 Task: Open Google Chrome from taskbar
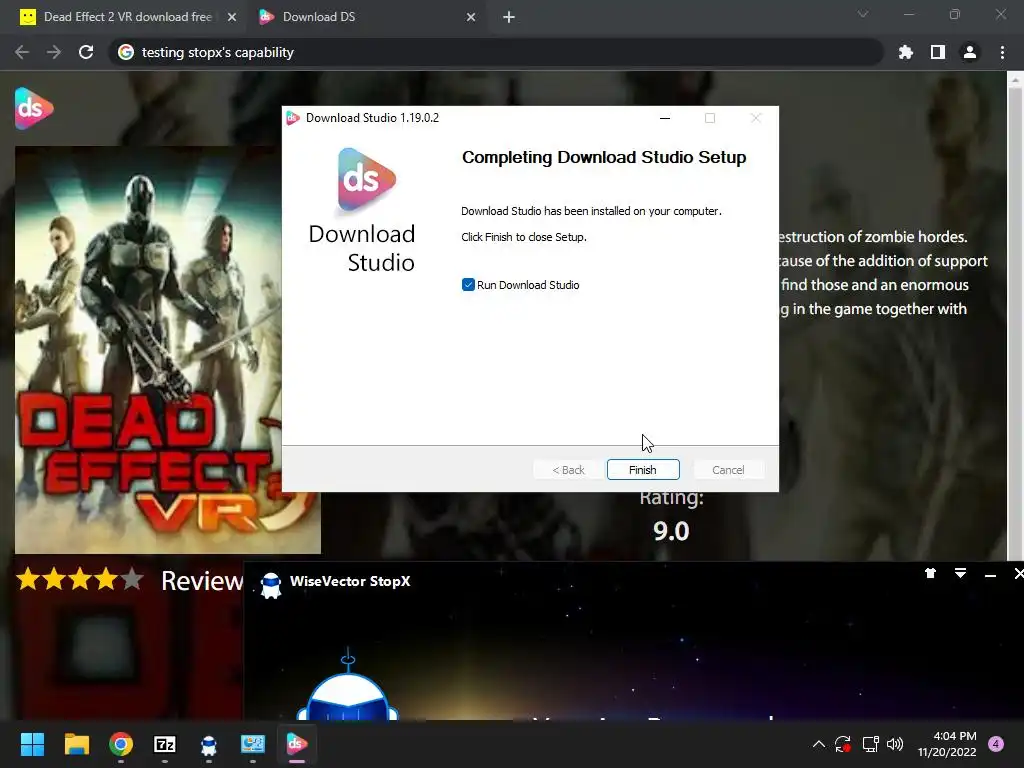(121, 744)
